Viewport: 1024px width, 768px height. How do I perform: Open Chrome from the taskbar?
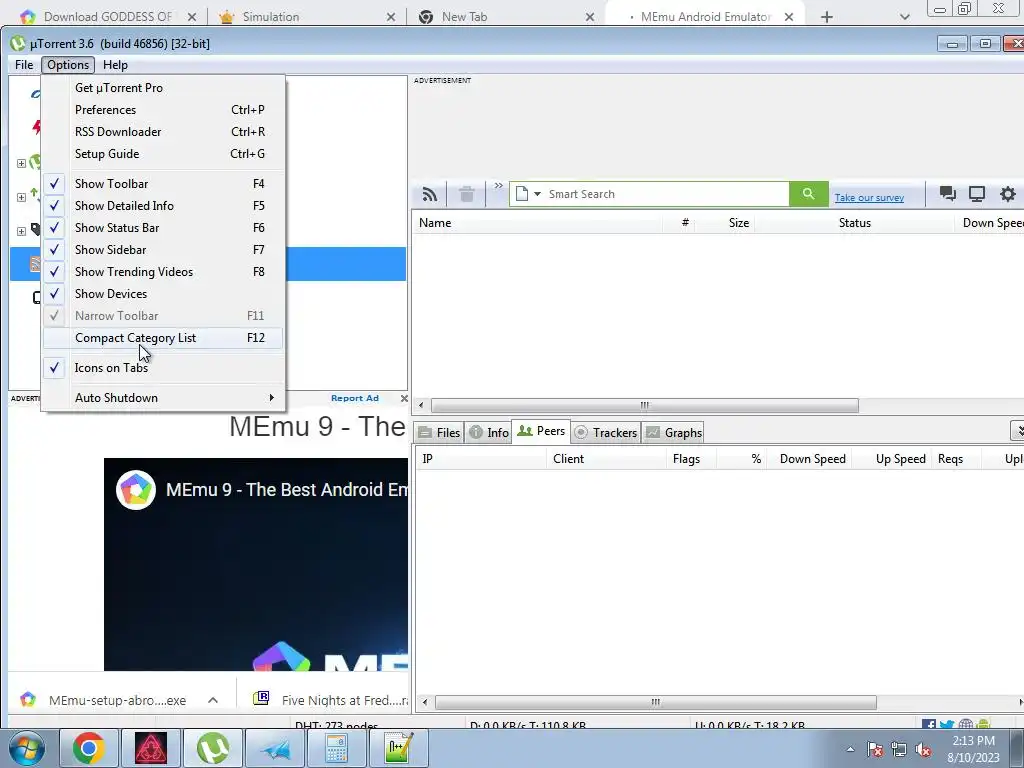point(89,748)
